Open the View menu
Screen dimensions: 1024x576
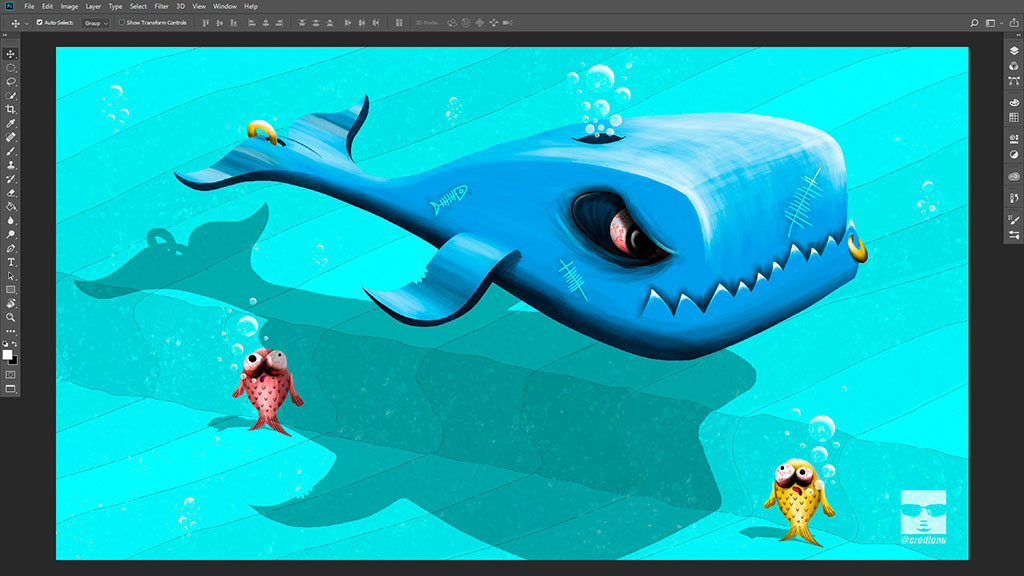[199, 7]
